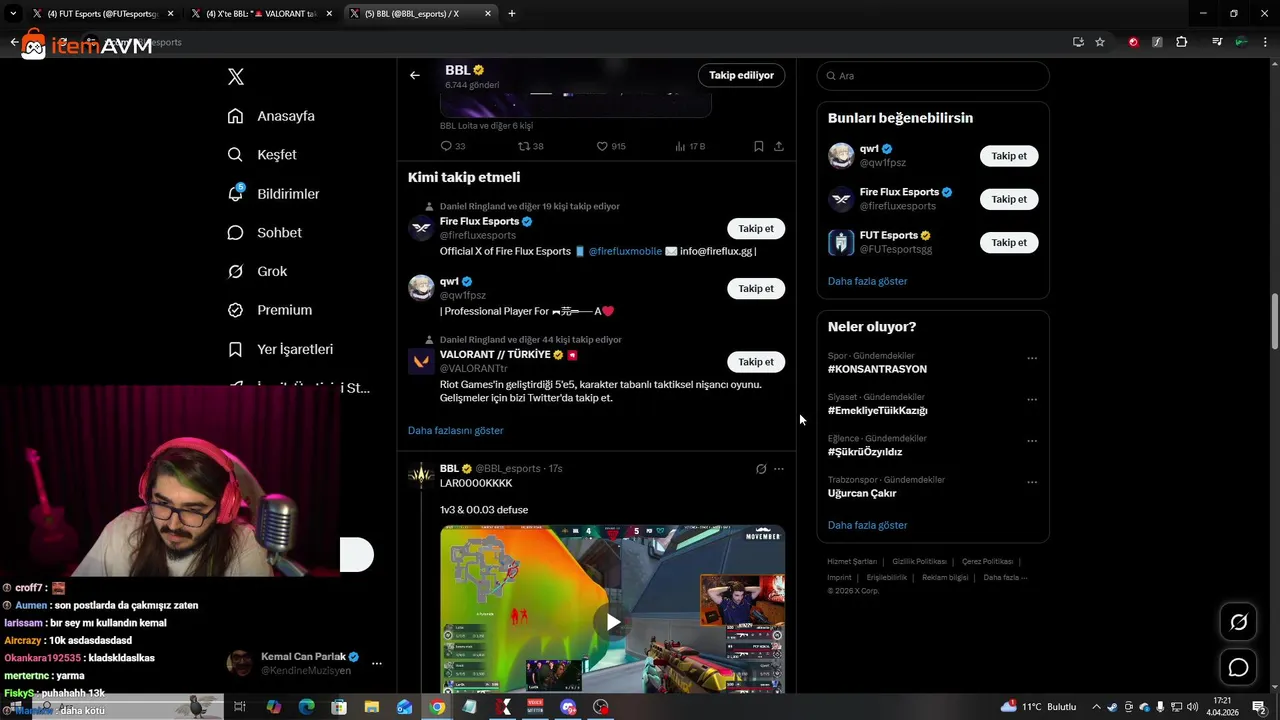Play the 1v3 defuse video

click(x=612, y=622)
